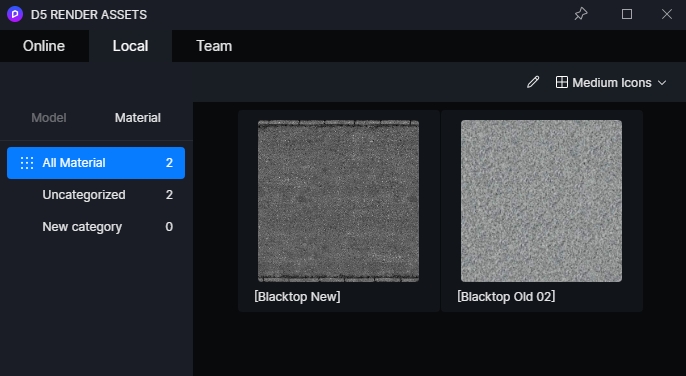
Task: Click the D5 Render purple logo icon
Action: point(15,14)
